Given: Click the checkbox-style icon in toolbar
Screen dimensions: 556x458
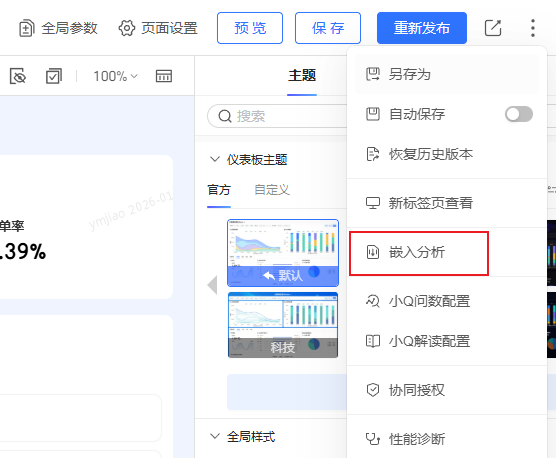Looking at the screenshot, I should tap(54, 76).
